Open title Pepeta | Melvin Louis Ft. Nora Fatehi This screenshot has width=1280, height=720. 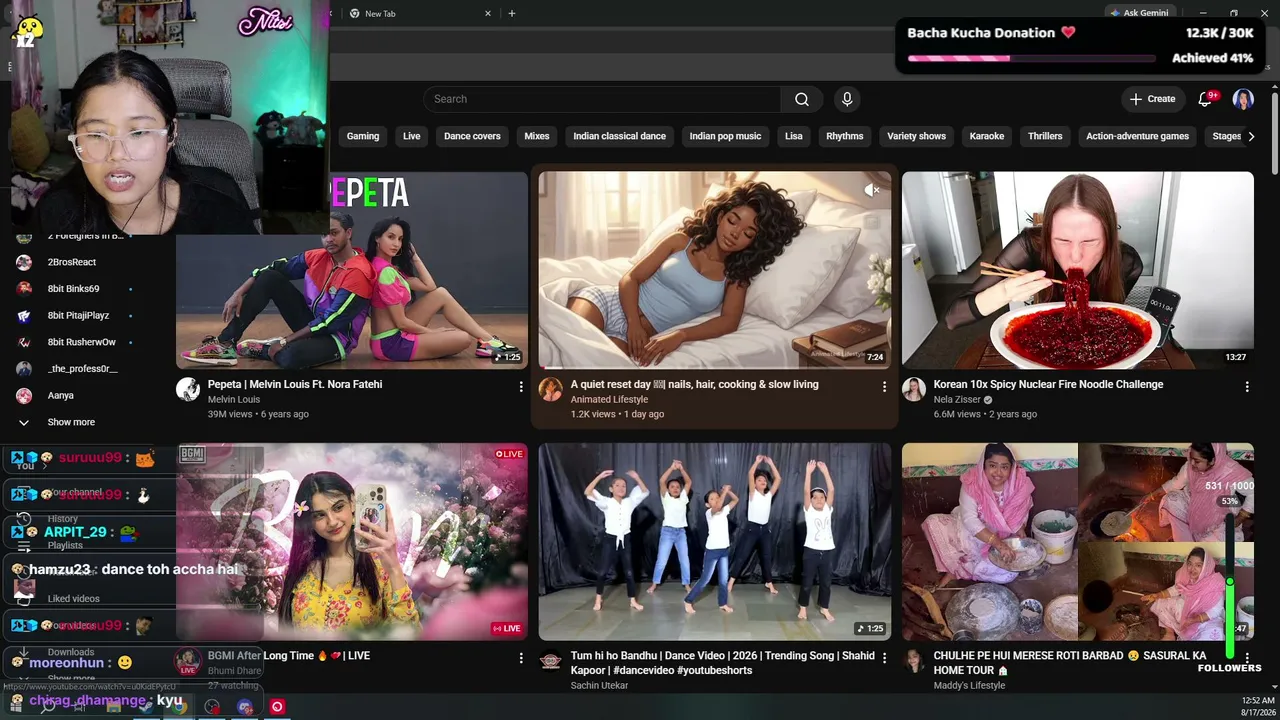295,384
